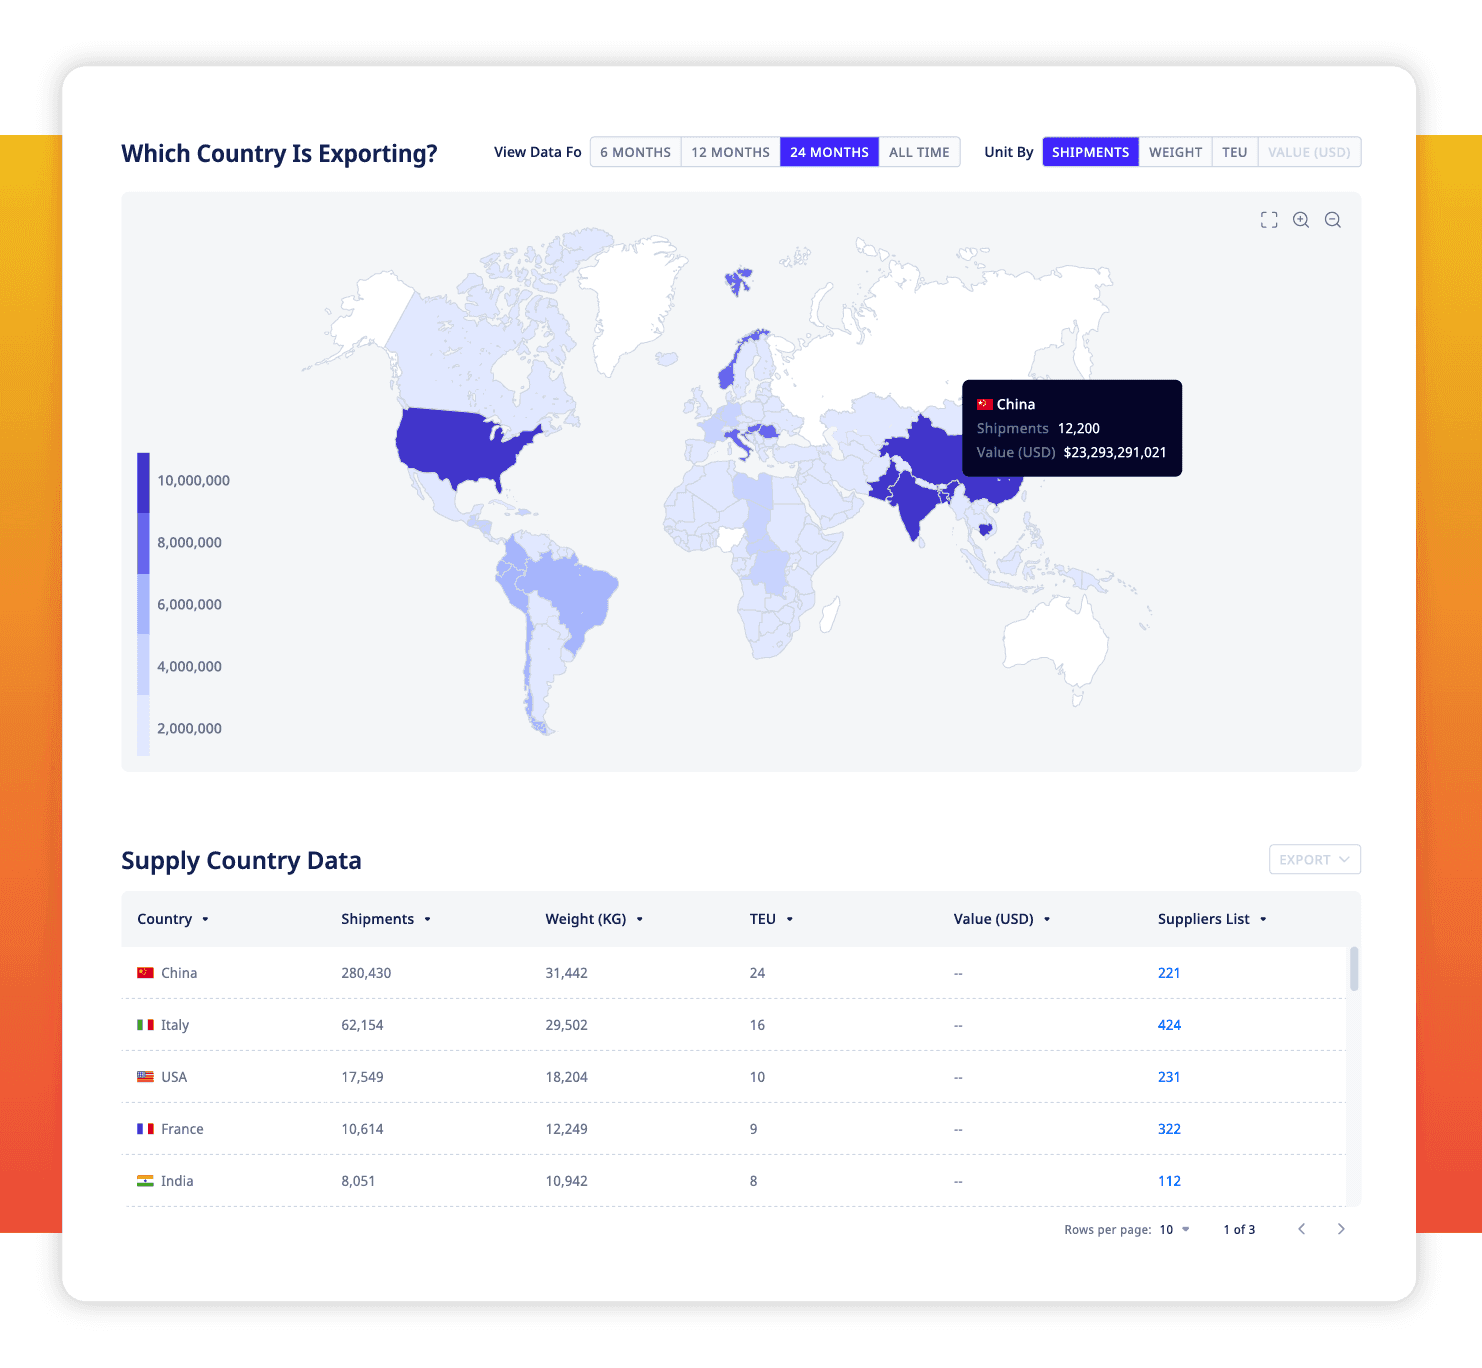Select ALL TIME data range

click(x=919, y=152)
